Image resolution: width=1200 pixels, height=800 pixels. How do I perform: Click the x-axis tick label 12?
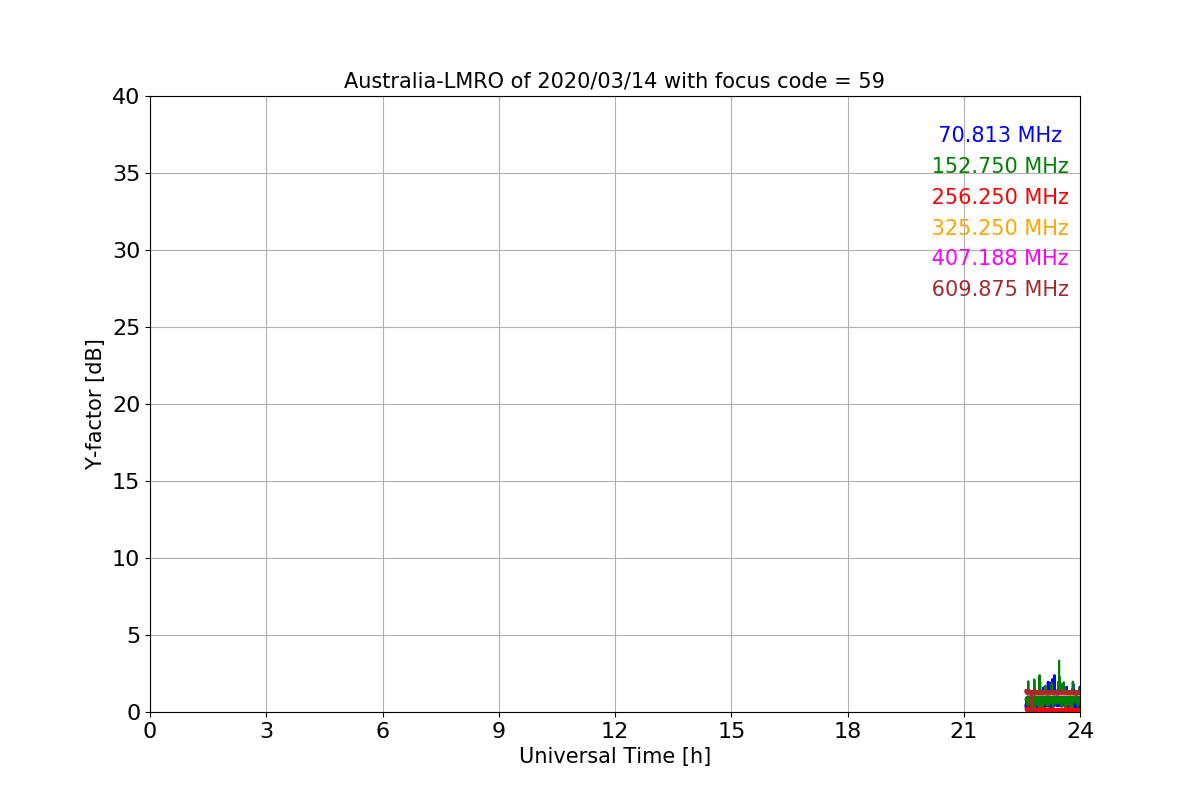pos(615,731)
